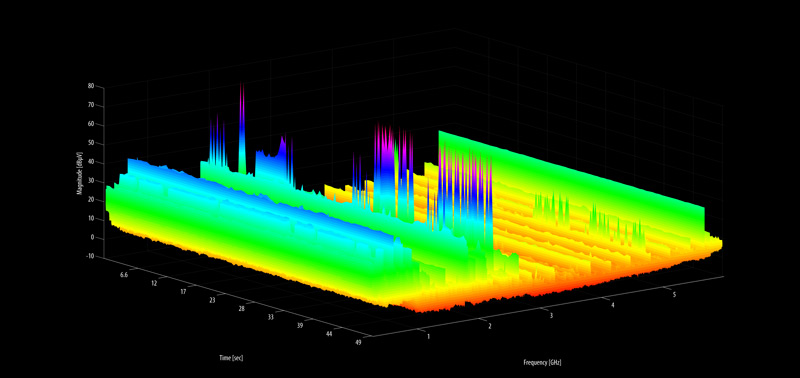Select the 3 GHz frequency tick
The height and width of the screenshot is (378, 800).
click(551, 316)
